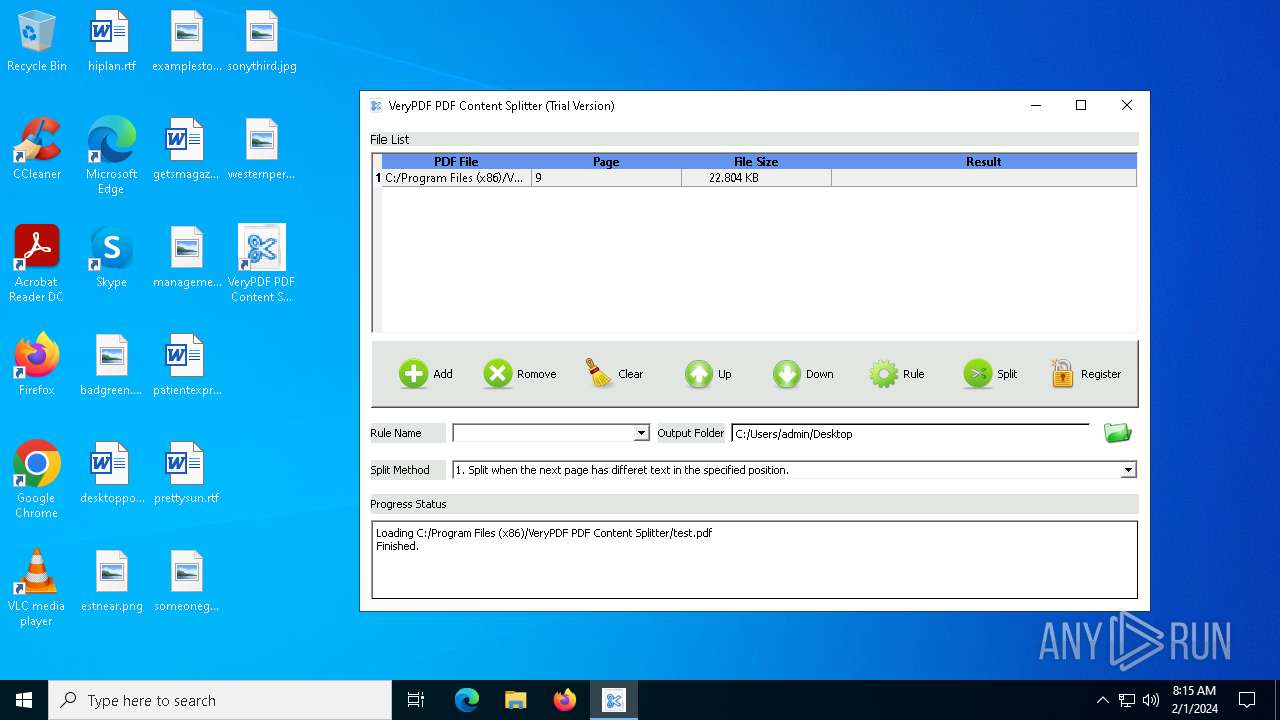
Task: Move the file Down in list
Action: coord(803,374)
